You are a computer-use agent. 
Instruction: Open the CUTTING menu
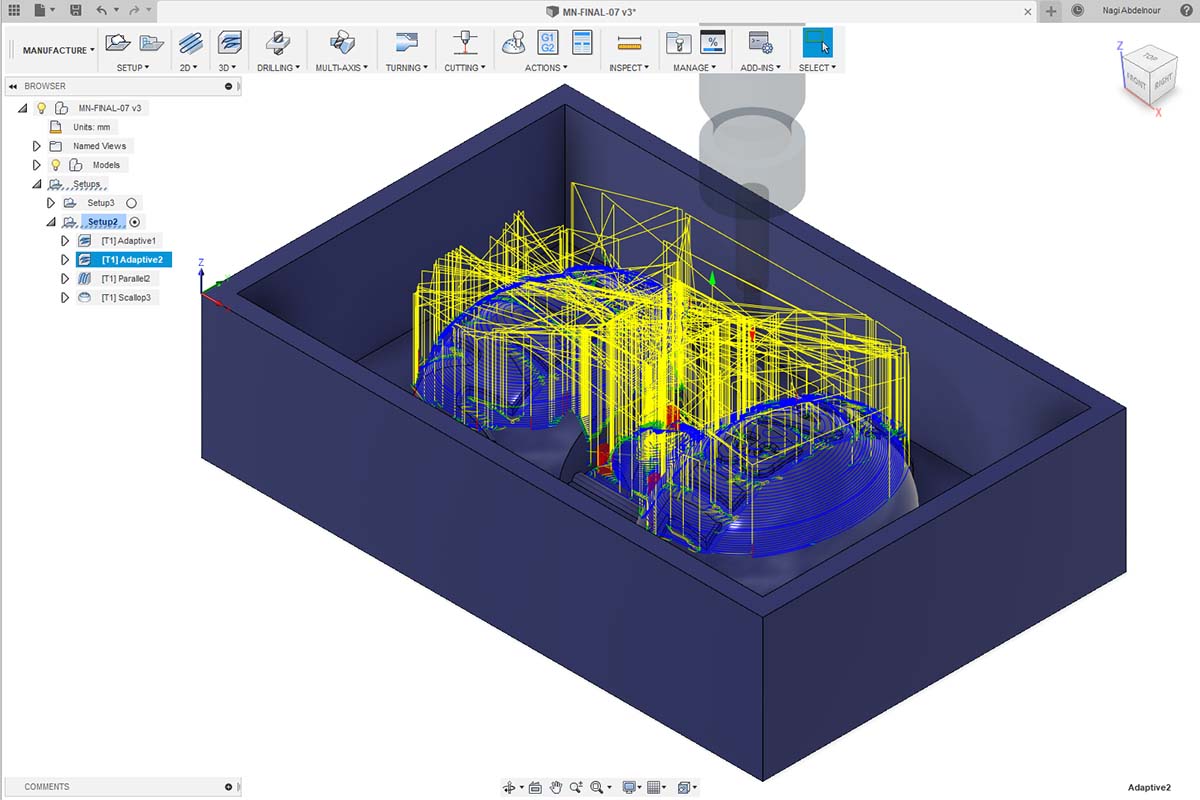[465, 68]
